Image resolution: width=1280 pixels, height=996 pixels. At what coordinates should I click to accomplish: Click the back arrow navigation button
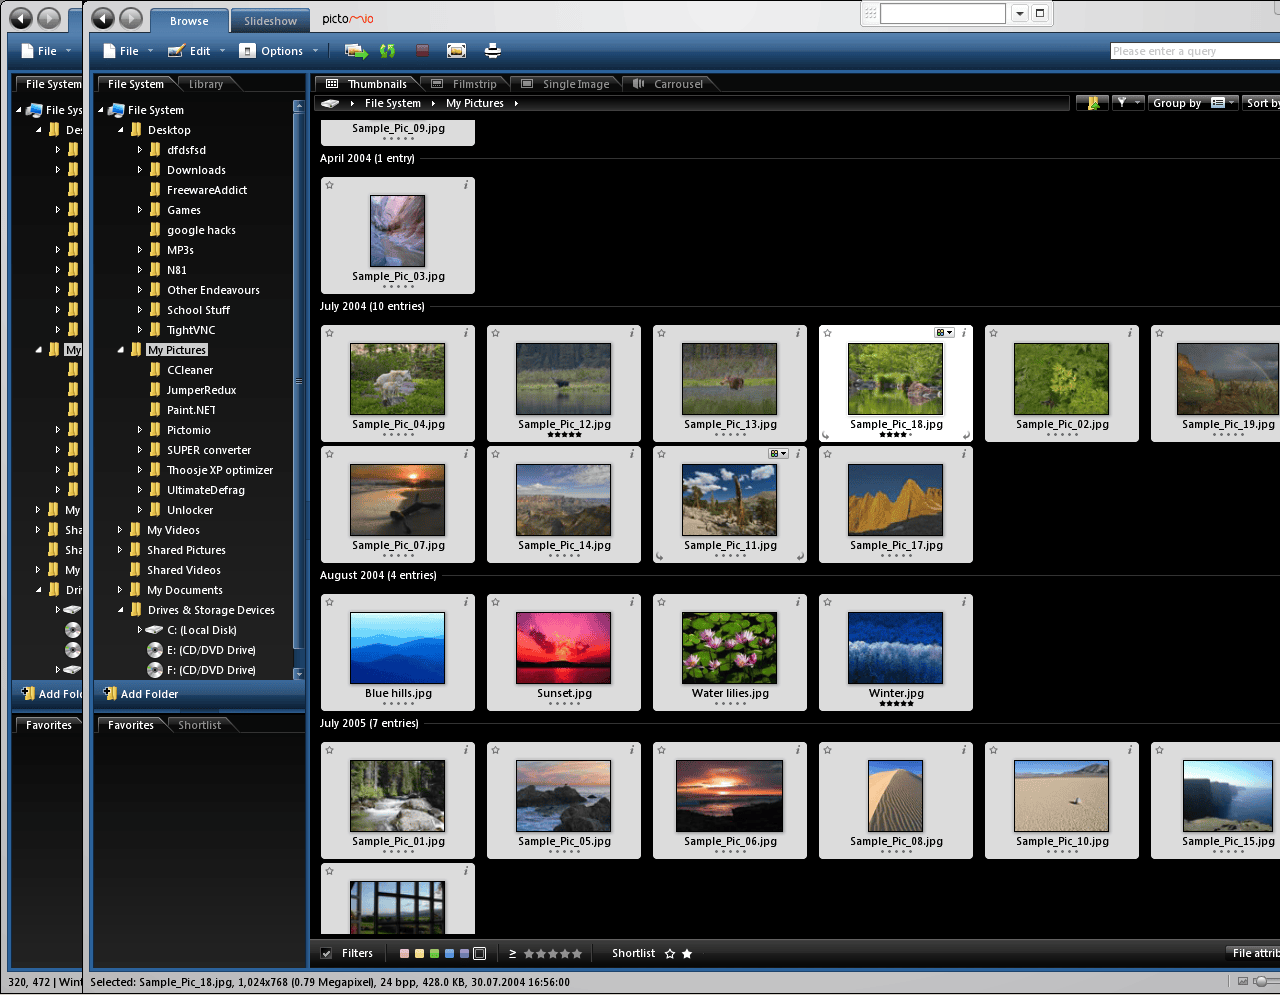[103, 18]
